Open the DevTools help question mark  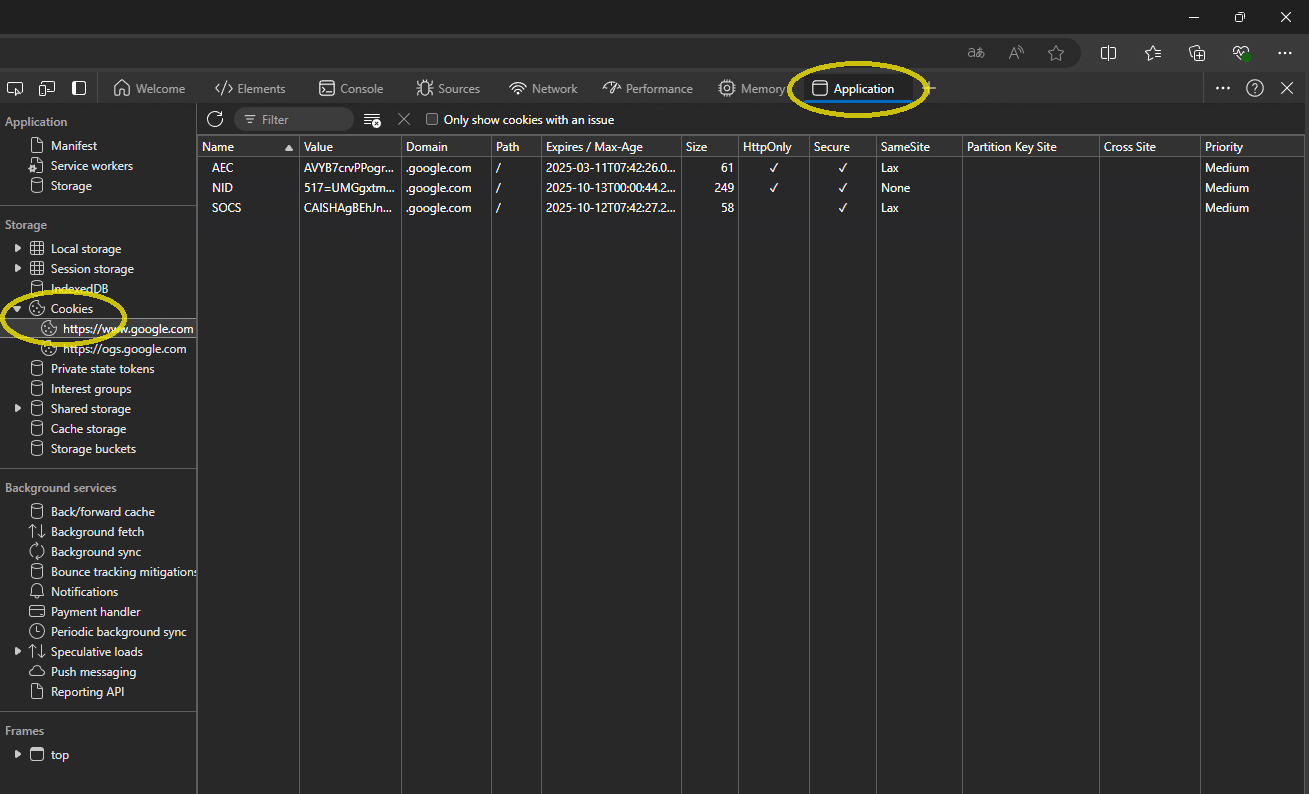(1255, 88)
